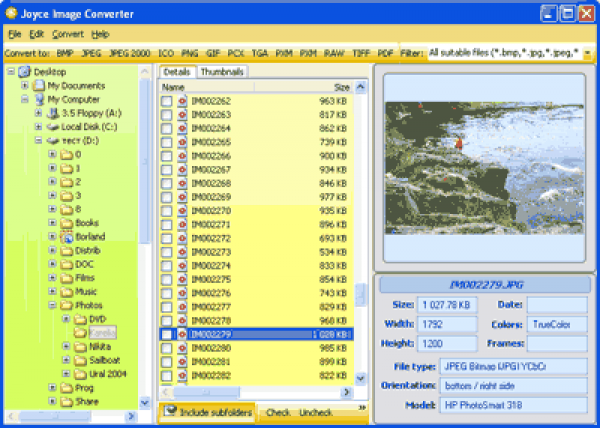Check the box next to IM002265

(167, 142)
